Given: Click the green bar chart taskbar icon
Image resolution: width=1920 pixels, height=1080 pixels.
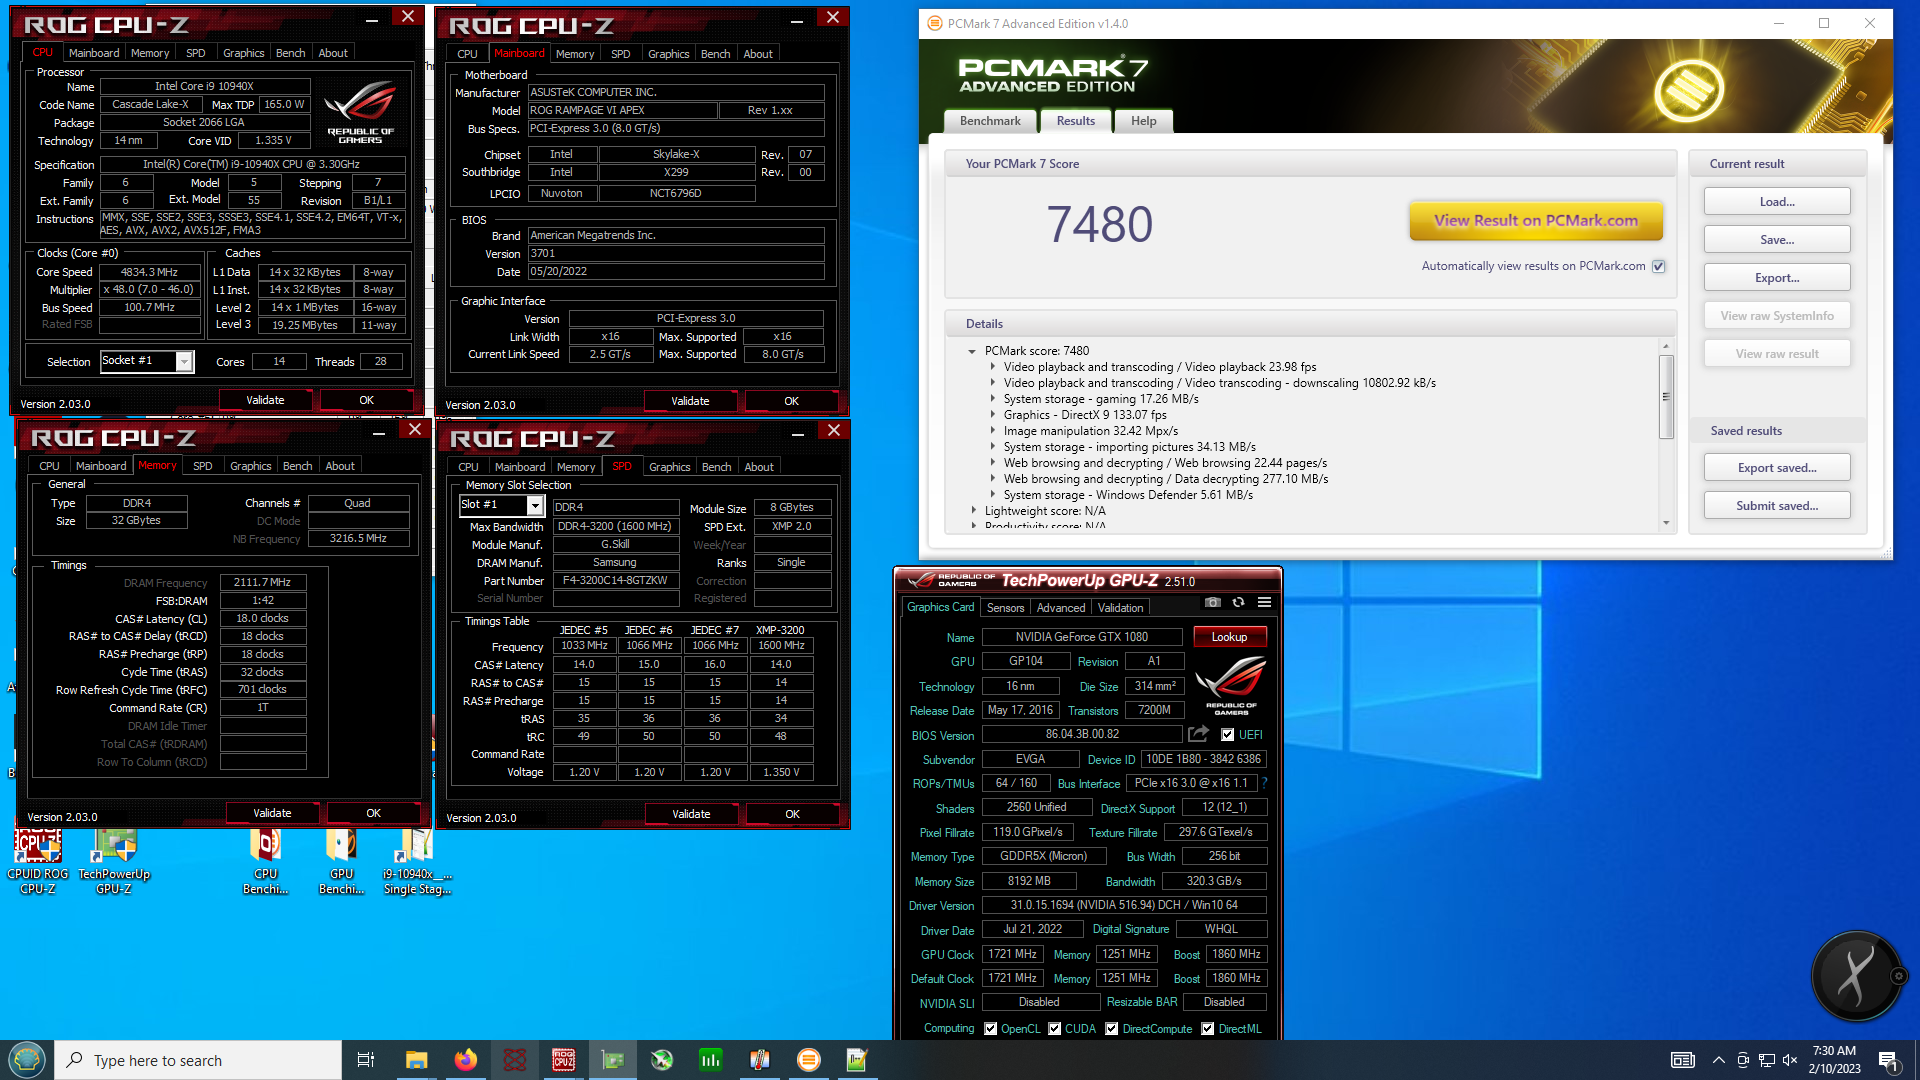Looking at the screenshot, I should click(x=710, y=1060).
